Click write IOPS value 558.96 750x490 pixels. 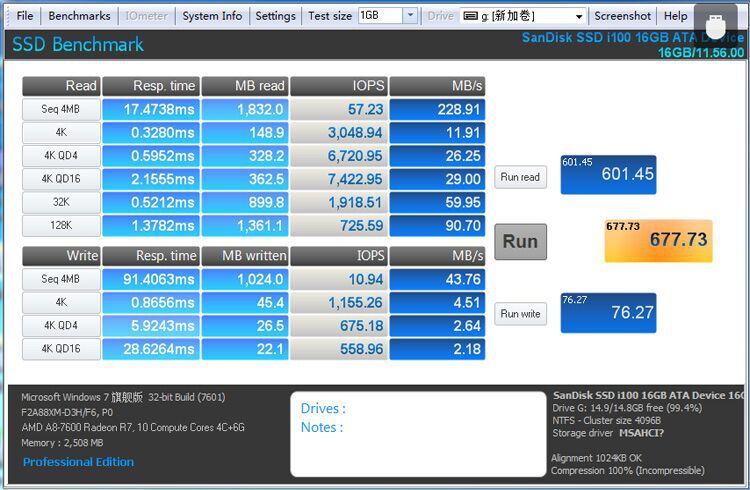click(339, 349)
